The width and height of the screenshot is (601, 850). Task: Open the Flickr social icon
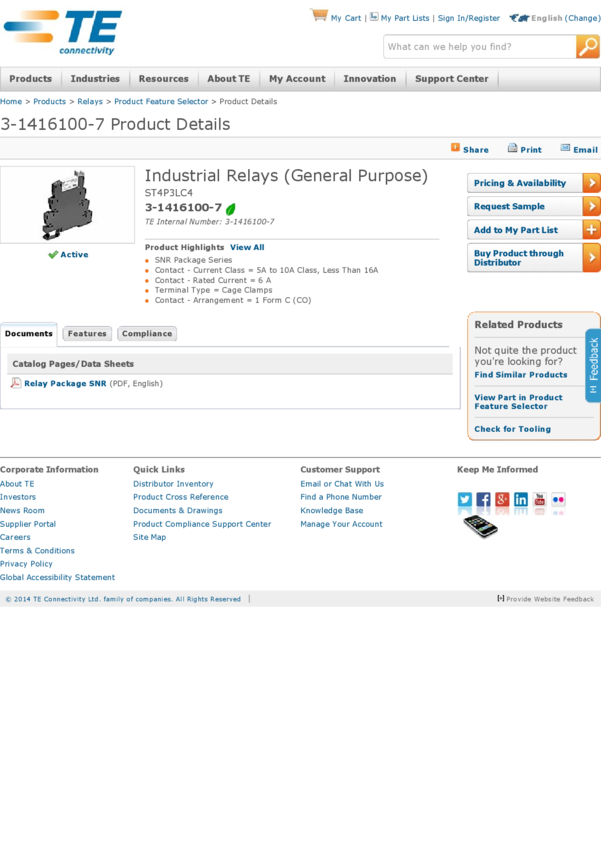558,499
